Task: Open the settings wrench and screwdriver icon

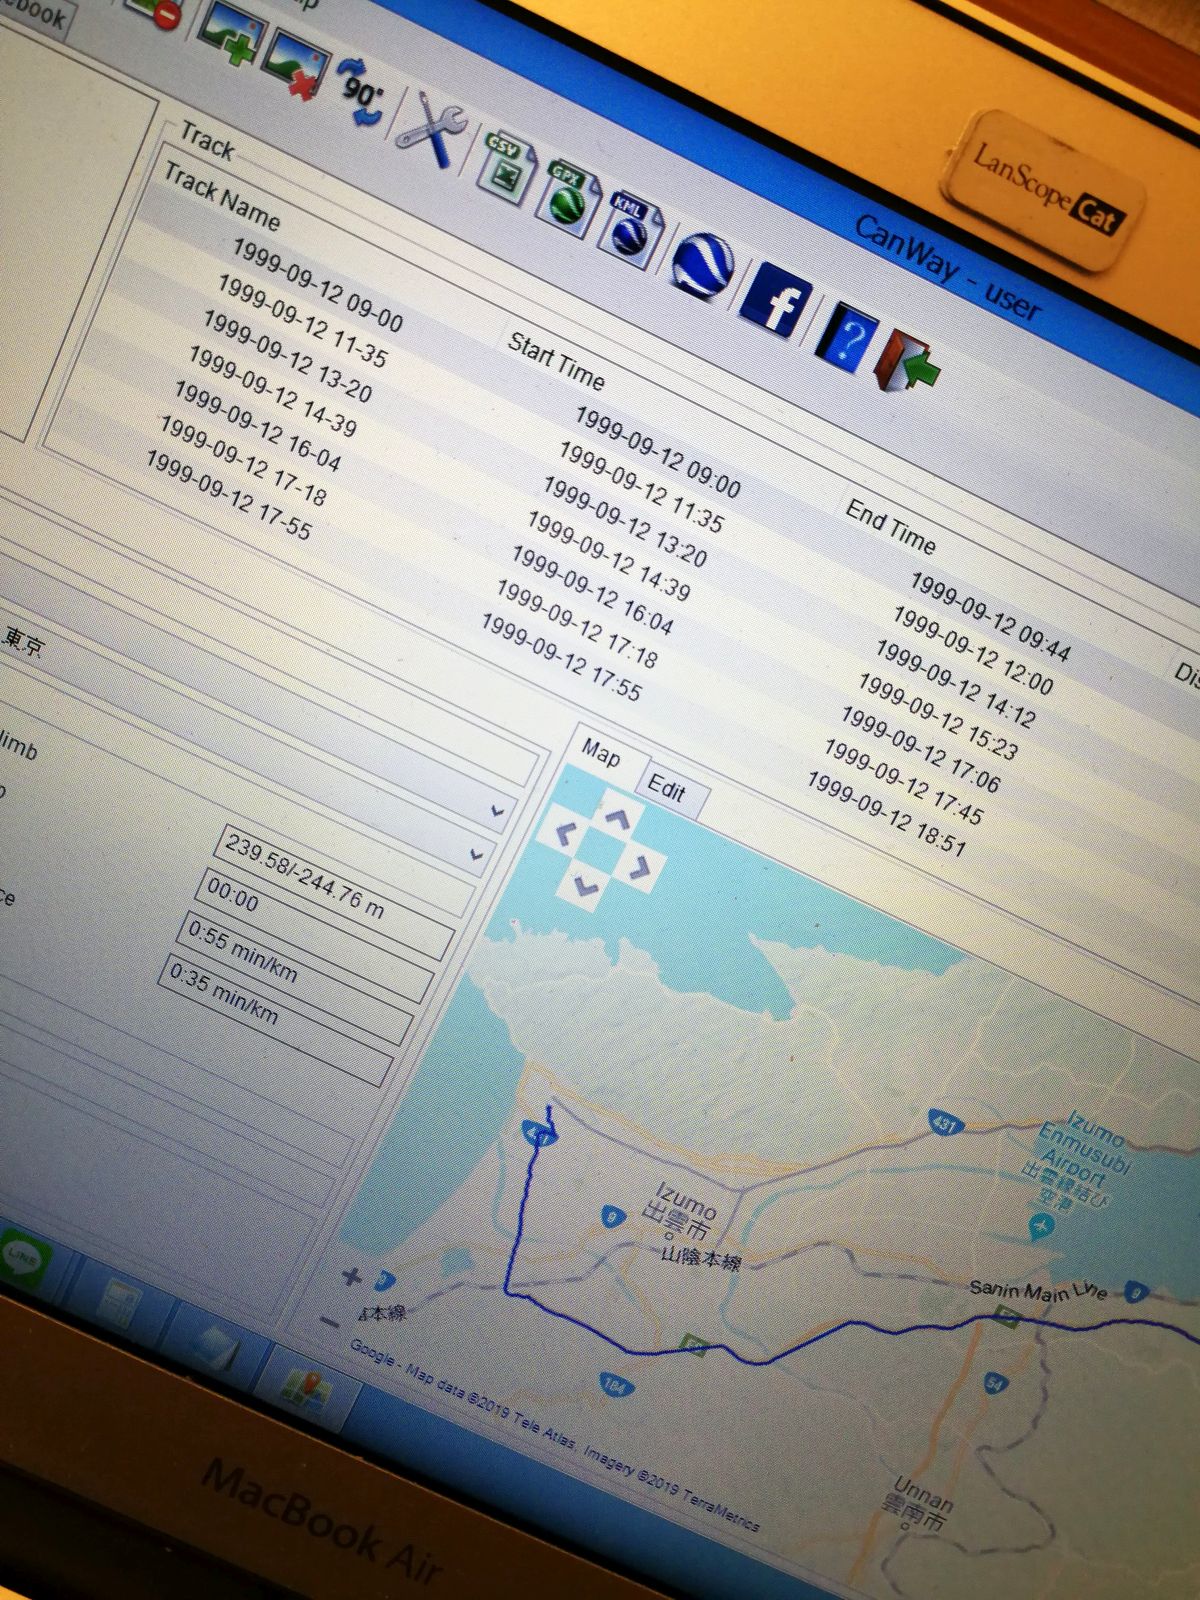Action: click(x=431, y=130)
